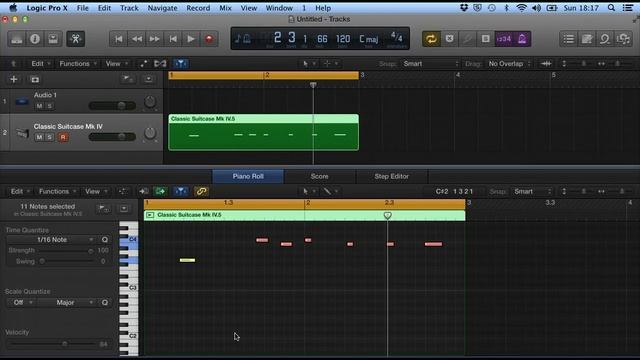Select the yellow note in Piano Roll
This screenshot has width=640, height=360.
[x=187, y=260]
